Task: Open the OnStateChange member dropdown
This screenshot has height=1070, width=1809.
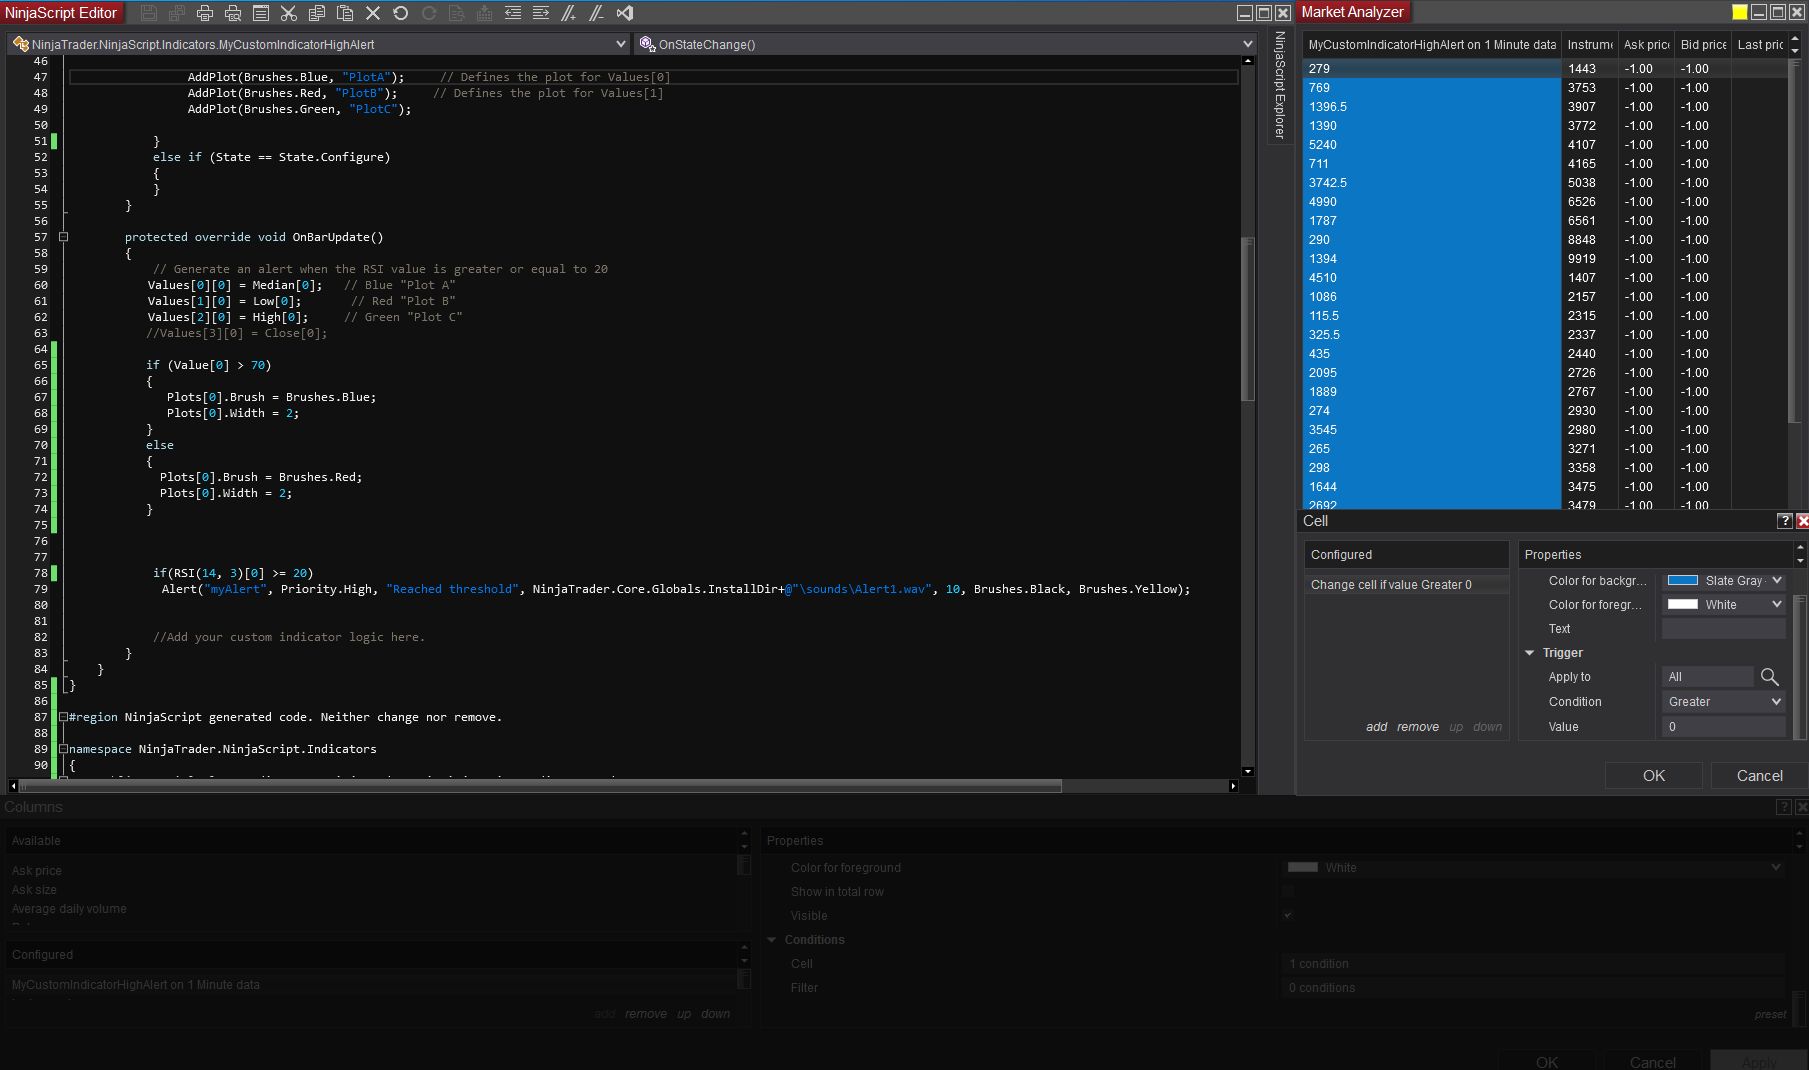Action: (1247, 44)
